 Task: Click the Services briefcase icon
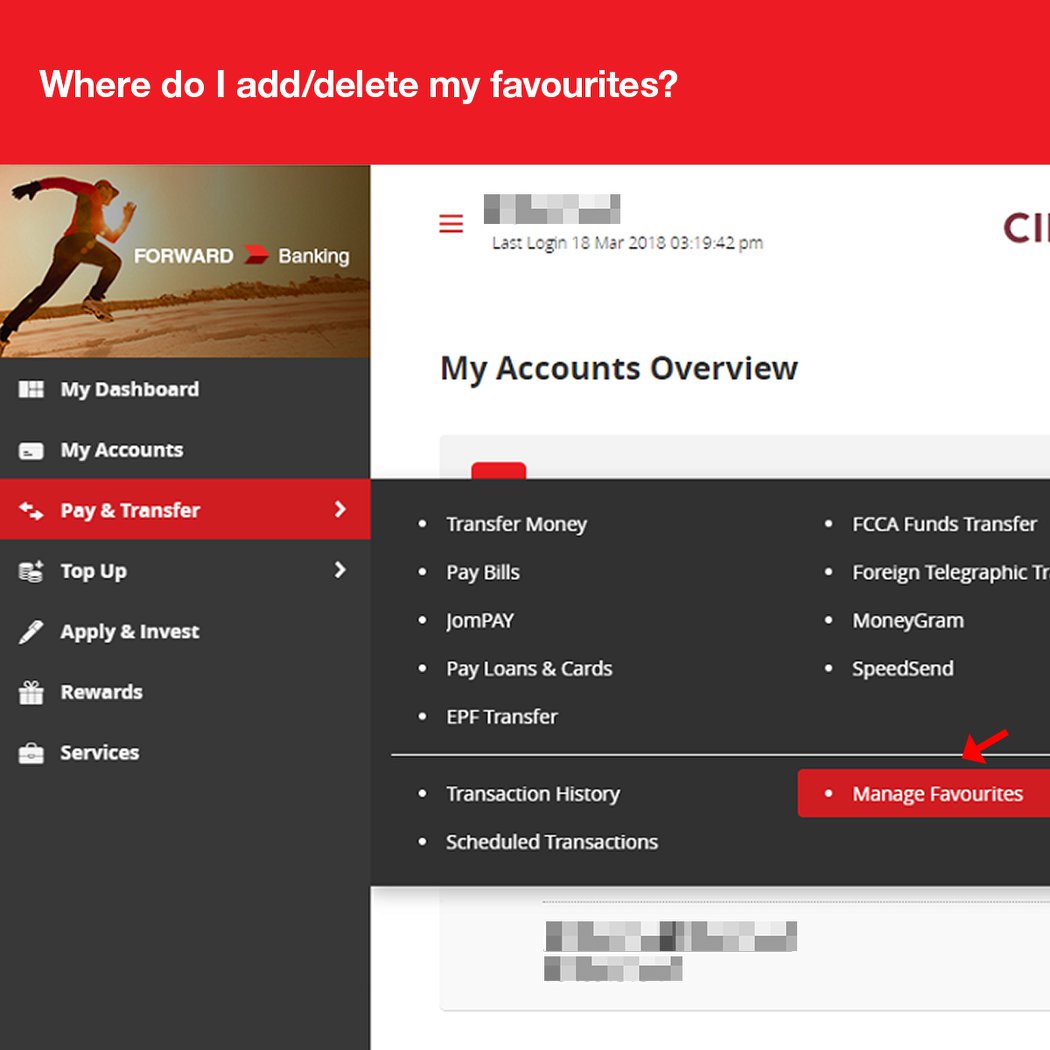[31, 753]
